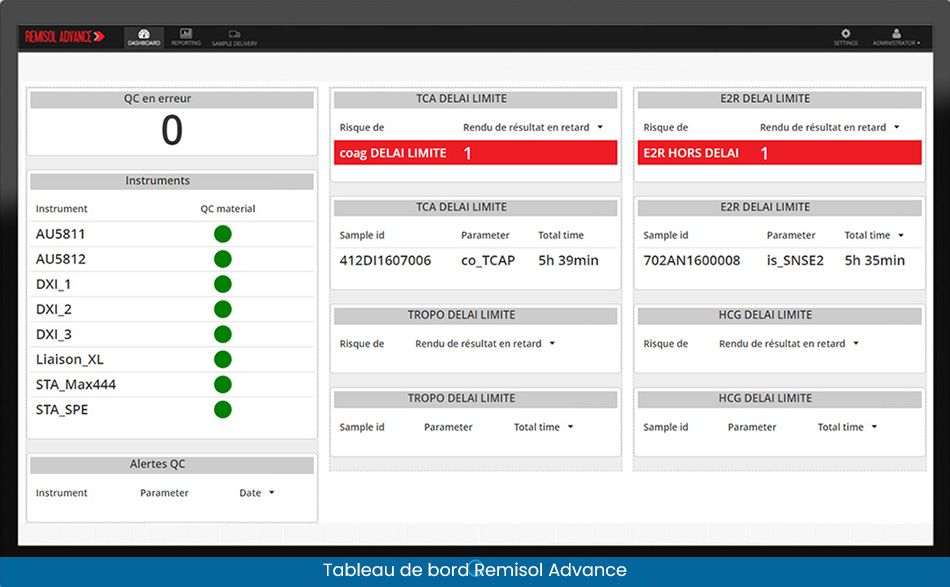950x587 pixels.
Task: Click the green QC dot for AU5811
Action: (223, 234)
